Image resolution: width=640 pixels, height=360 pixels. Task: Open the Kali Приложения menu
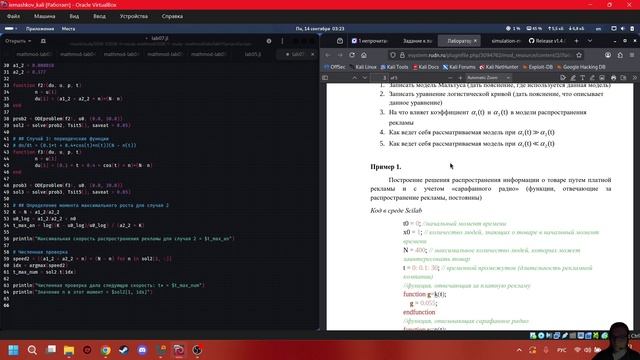[40, 29]
